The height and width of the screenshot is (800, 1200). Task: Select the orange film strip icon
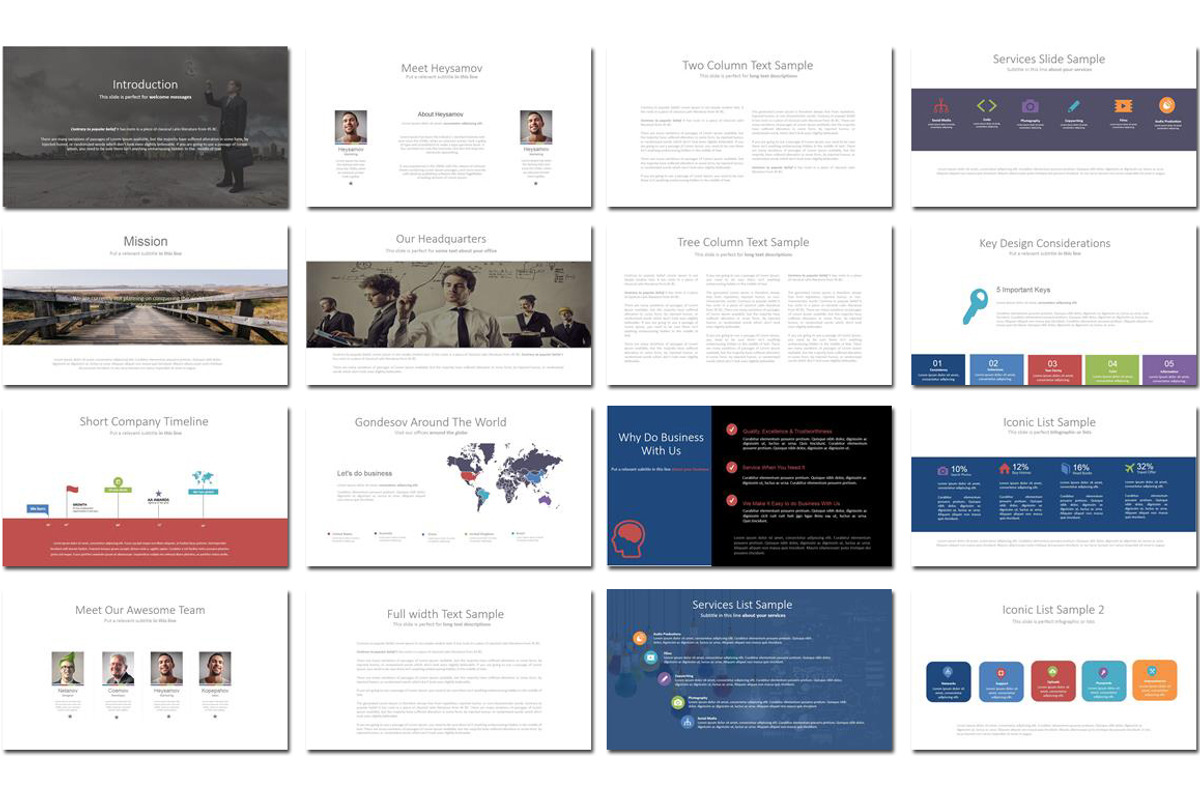tap(1122, 106)
